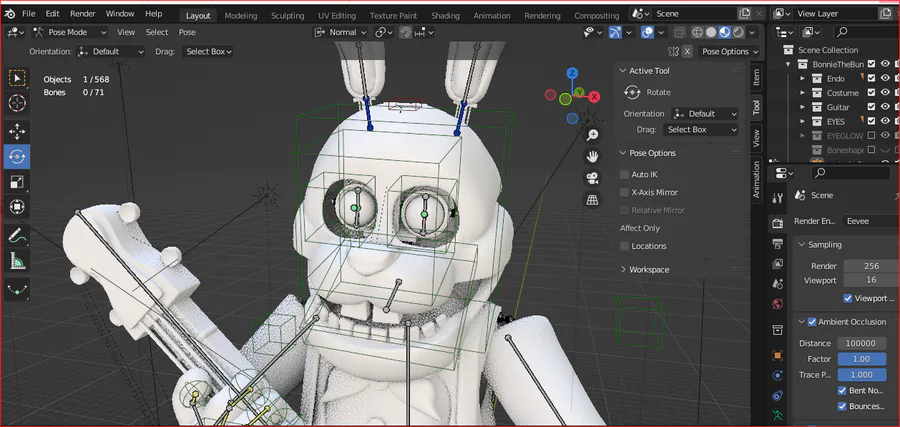Collapse the Sampling panel

coord(802,244)
